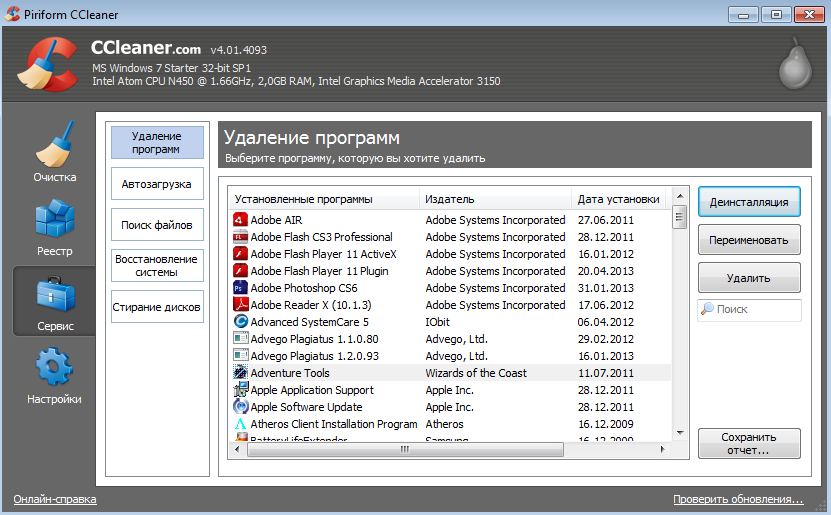This screenshot has width=831, height=515.
Task: Sort by Установленные программы column header
Action: (324, 199)
